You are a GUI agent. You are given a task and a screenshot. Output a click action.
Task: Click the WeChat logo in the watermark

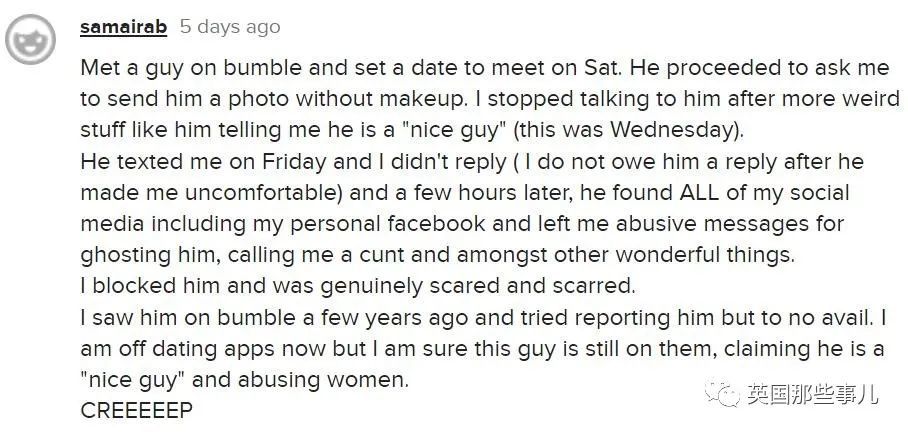(x=722, y=394)
